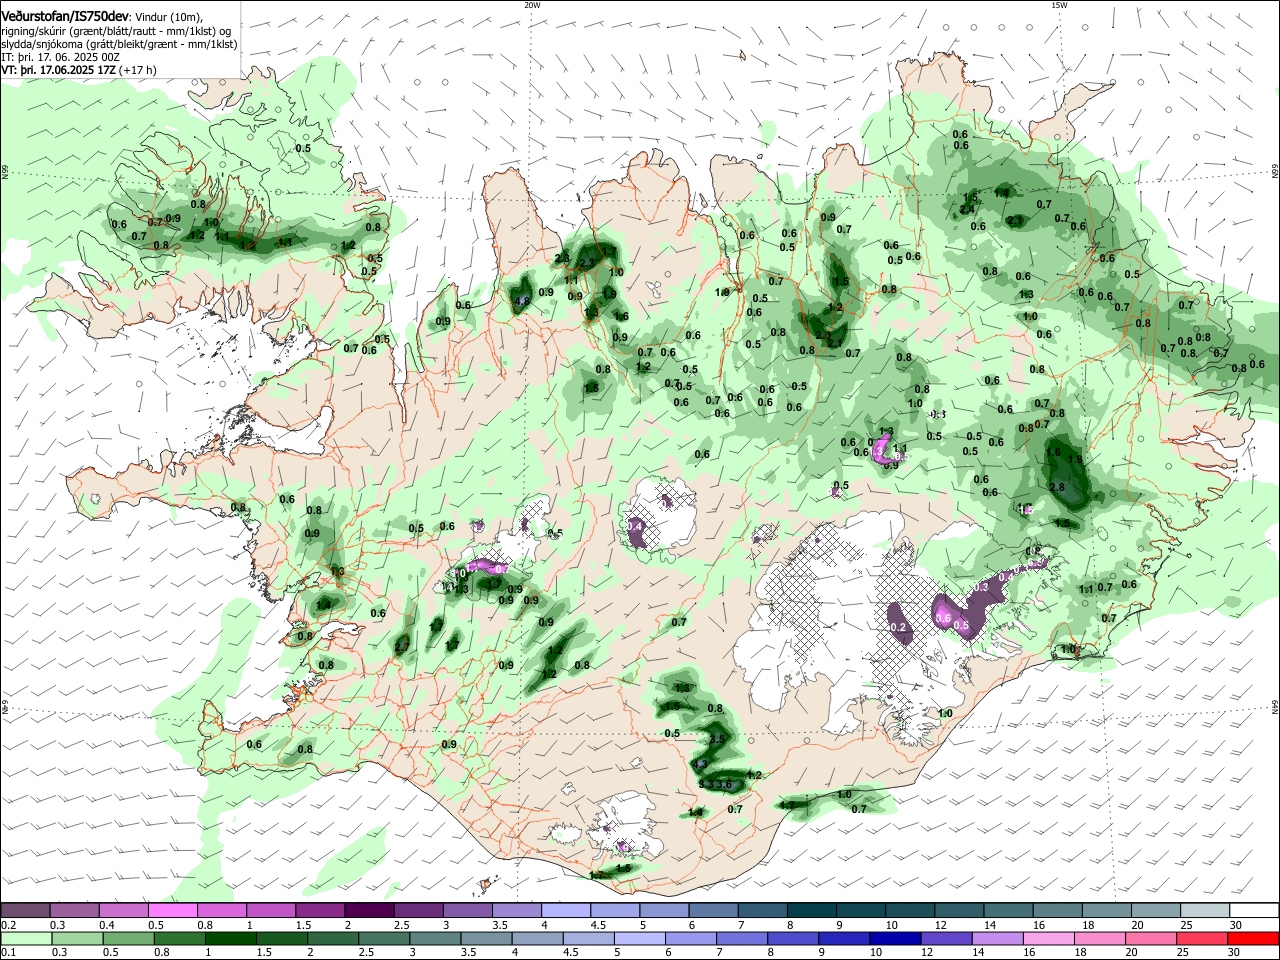
Task: Pick the snow legend swatch between 6 and 7
Action: tap(712, 910)
